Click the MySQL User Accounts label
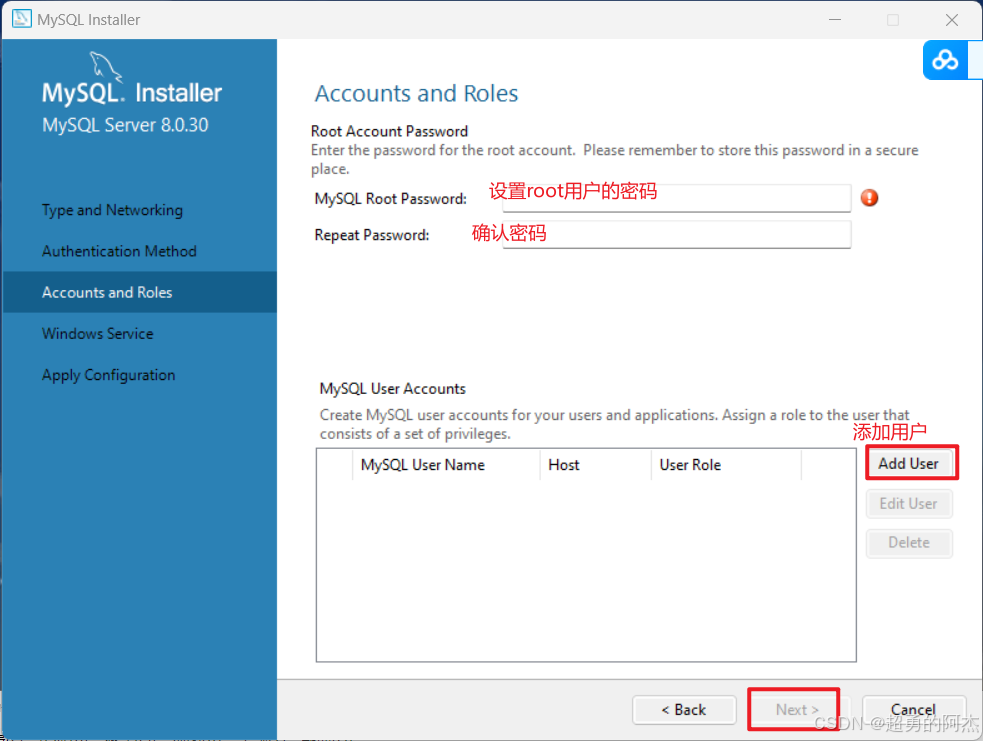983x741 pixels. (392, 389)
